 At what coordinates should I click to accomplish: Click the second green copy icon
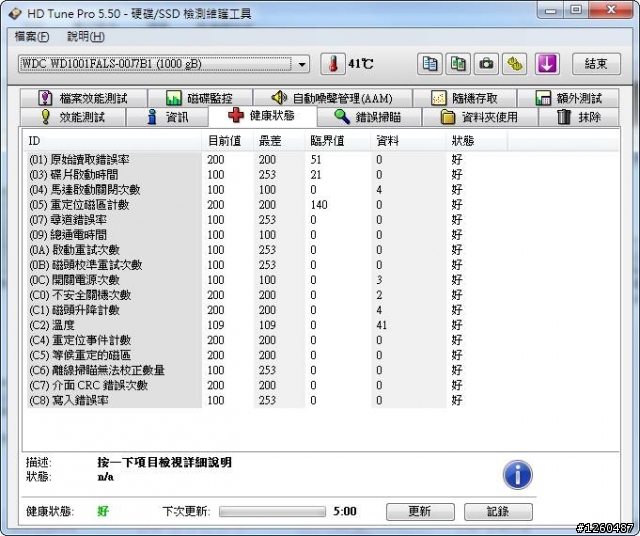tap(458, 64)
